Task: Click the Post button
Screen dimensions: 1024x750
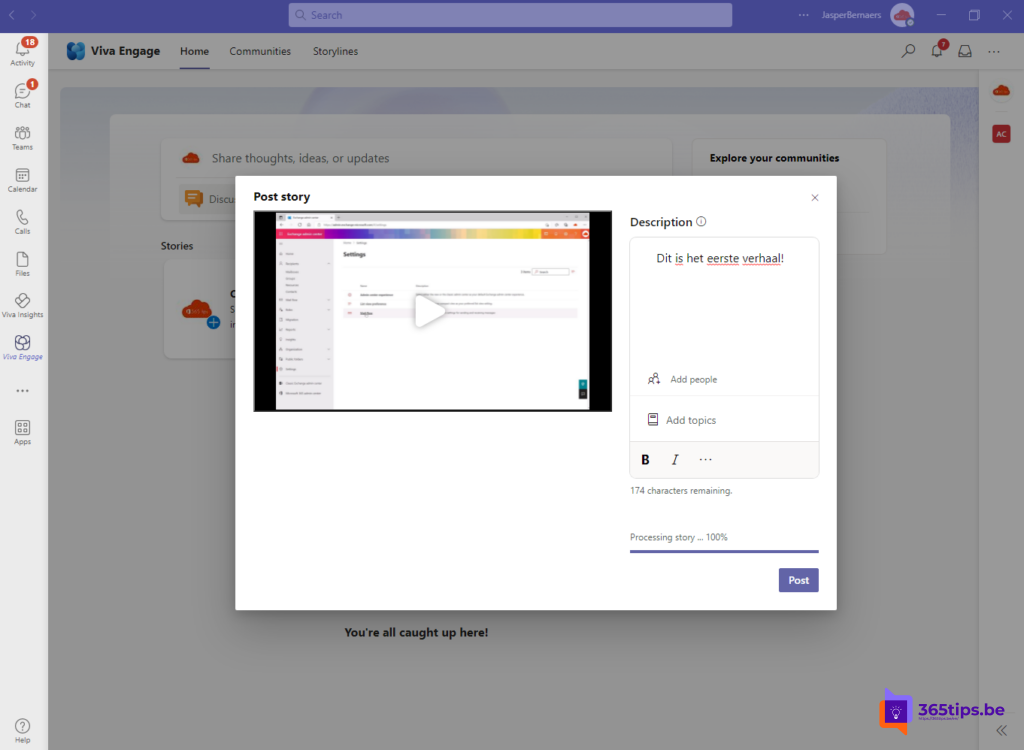Action: pyautogui.click(x=798, y=580)
